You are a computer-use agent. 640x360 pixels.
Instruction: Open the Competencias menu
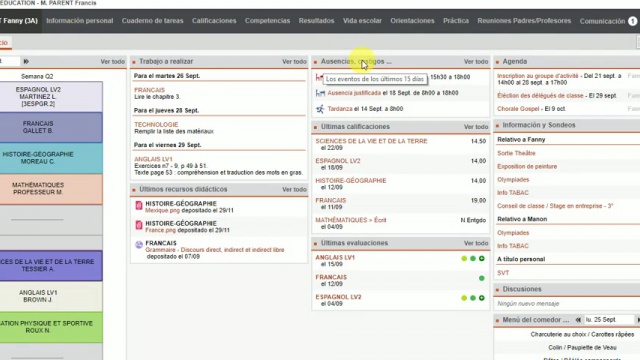(267, 21)
